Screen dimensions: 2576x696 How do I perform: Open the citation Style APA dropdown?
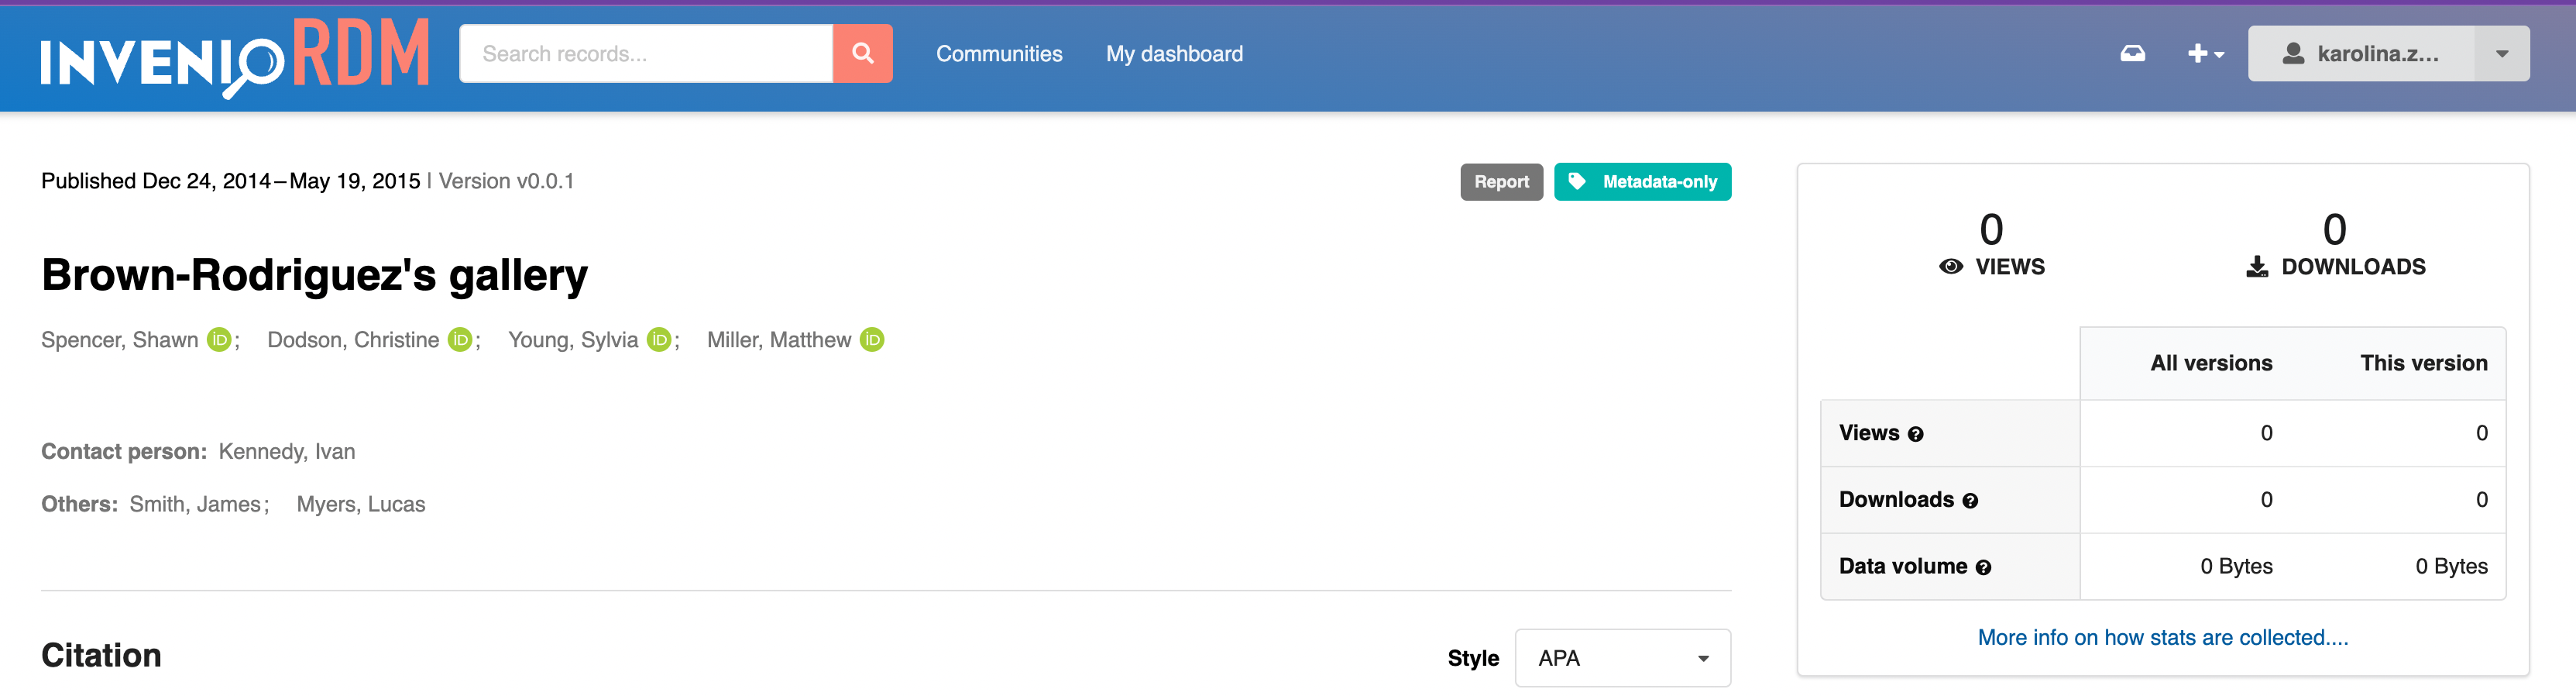coord(1622,658)
